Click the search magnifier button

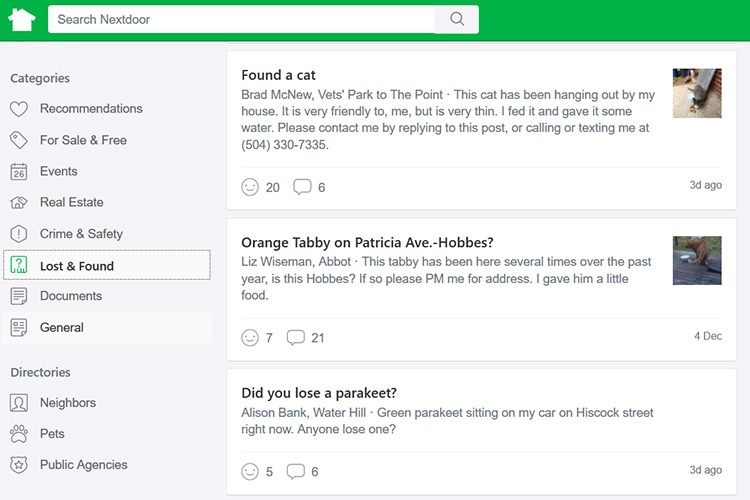pos(457,19)
